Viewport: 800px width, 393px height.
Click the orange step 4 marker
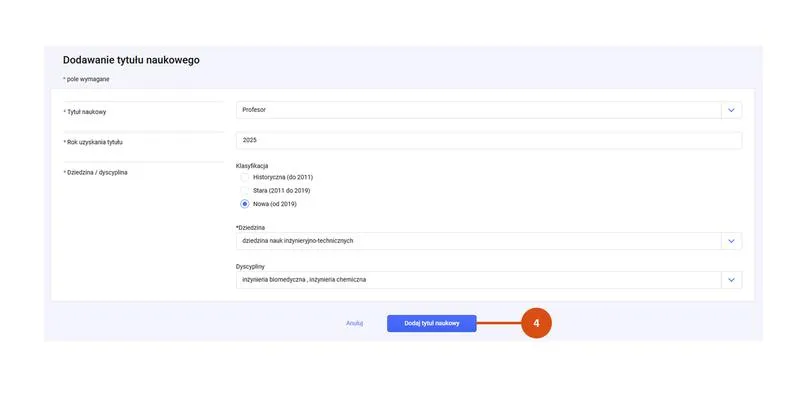click(x=536, y=323)
